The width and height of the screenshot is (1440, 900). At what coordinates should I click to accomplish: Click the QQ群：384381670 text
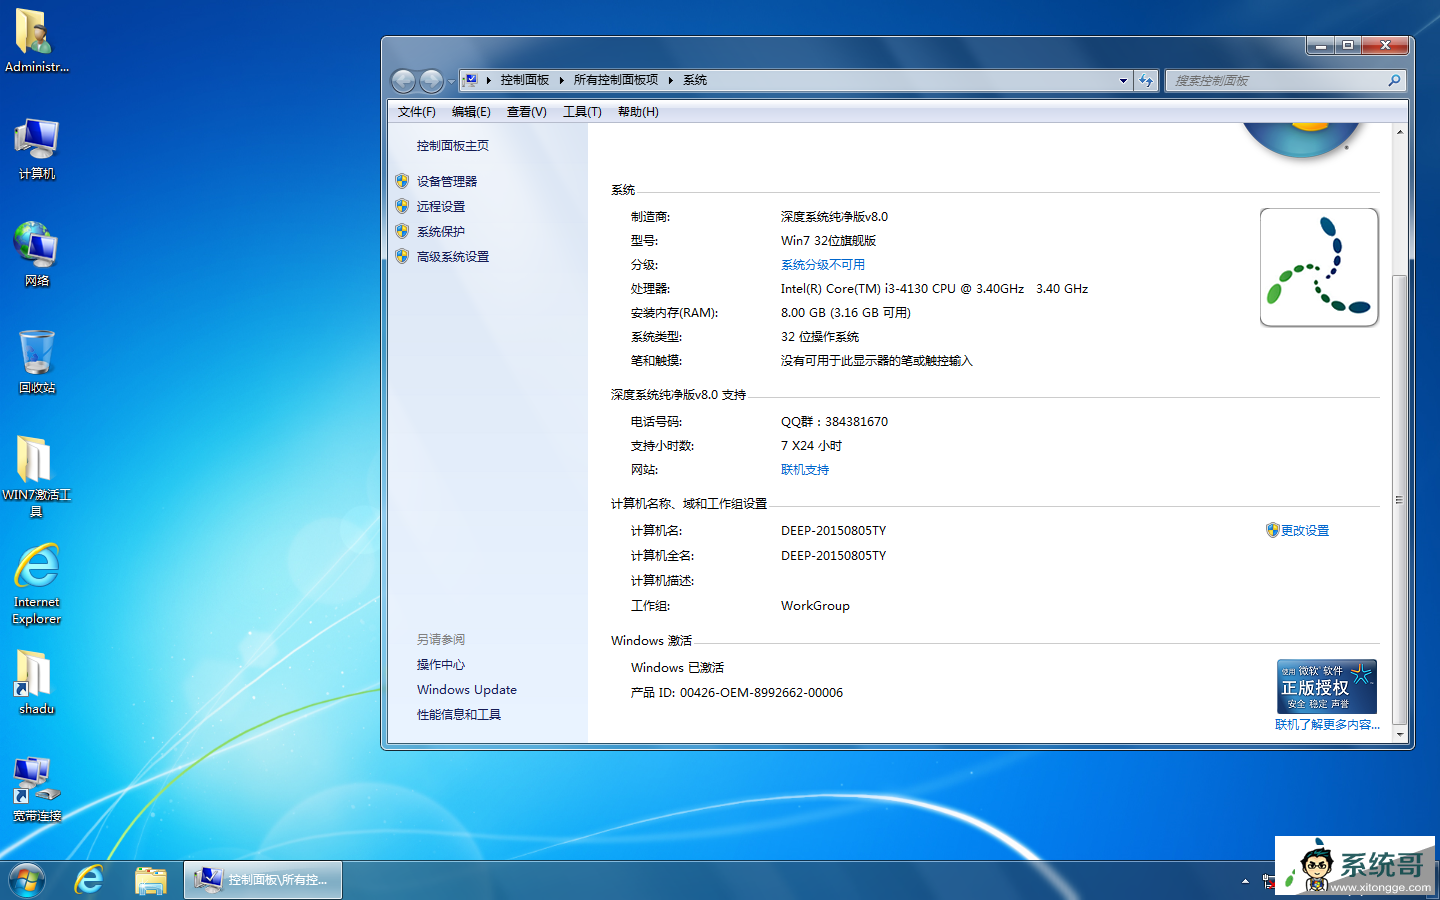(x=834, y=422)
